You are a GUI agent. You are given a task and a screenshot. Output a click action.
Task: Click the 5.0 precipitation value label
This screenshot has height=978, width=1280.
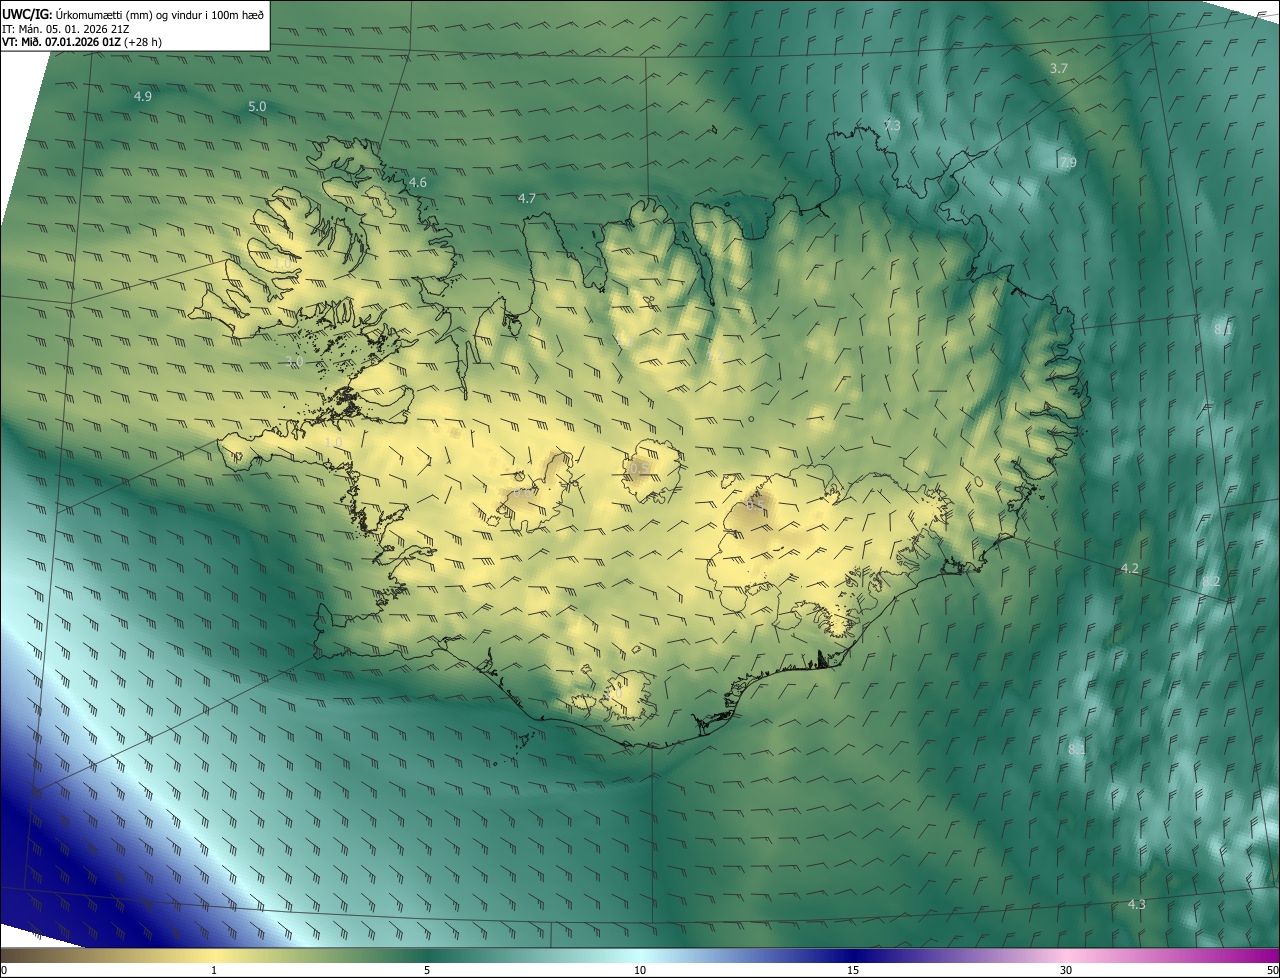coord(257,106)
